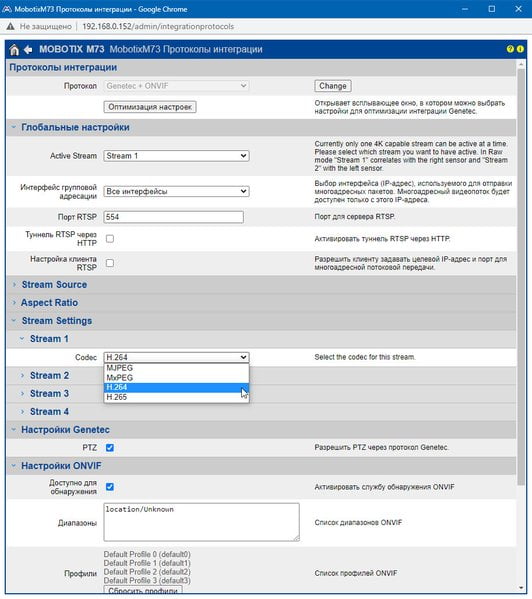Image resolution: width=532 pixels, height=599 pixels.
Task: Choose H.264 highlighted codec option
Action: click(176, 387)
